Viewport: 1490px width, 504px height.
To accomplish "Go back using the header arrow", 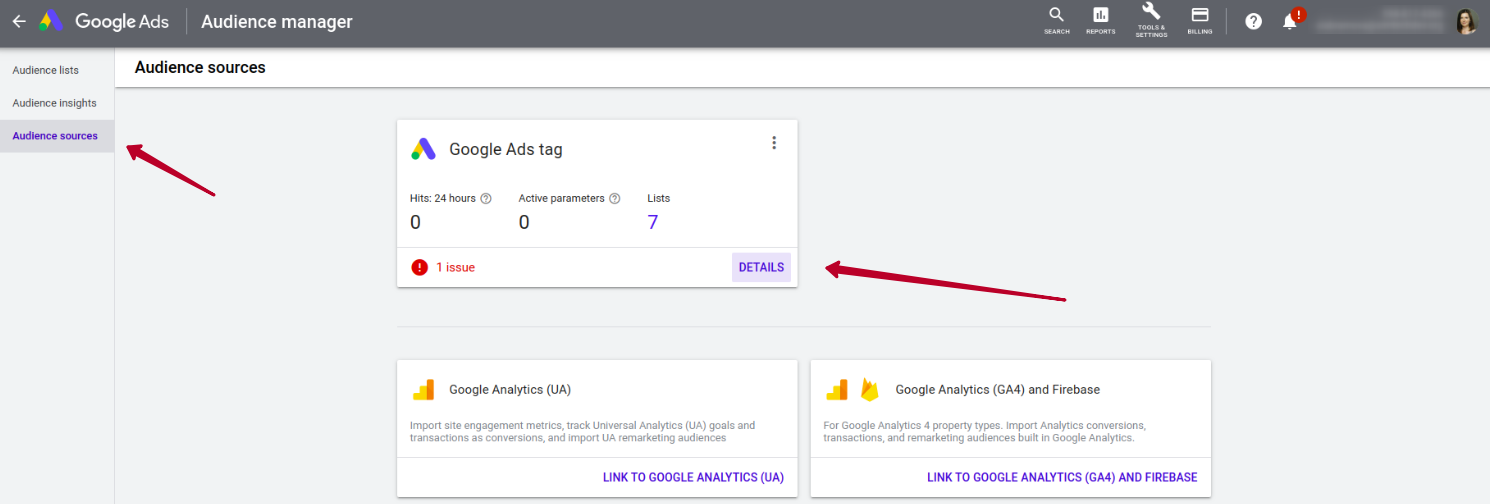I will click(x=19, y=21).
